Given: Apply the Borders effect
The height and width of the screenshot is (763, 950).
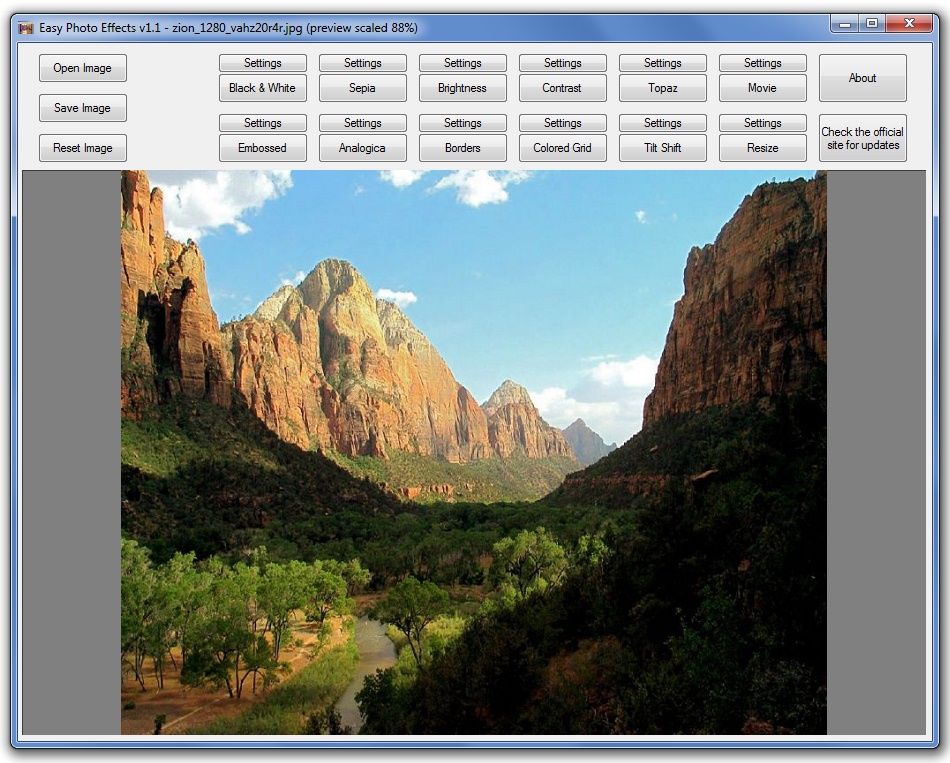Looking at the screenshot, I should click(x=462, y=148).
